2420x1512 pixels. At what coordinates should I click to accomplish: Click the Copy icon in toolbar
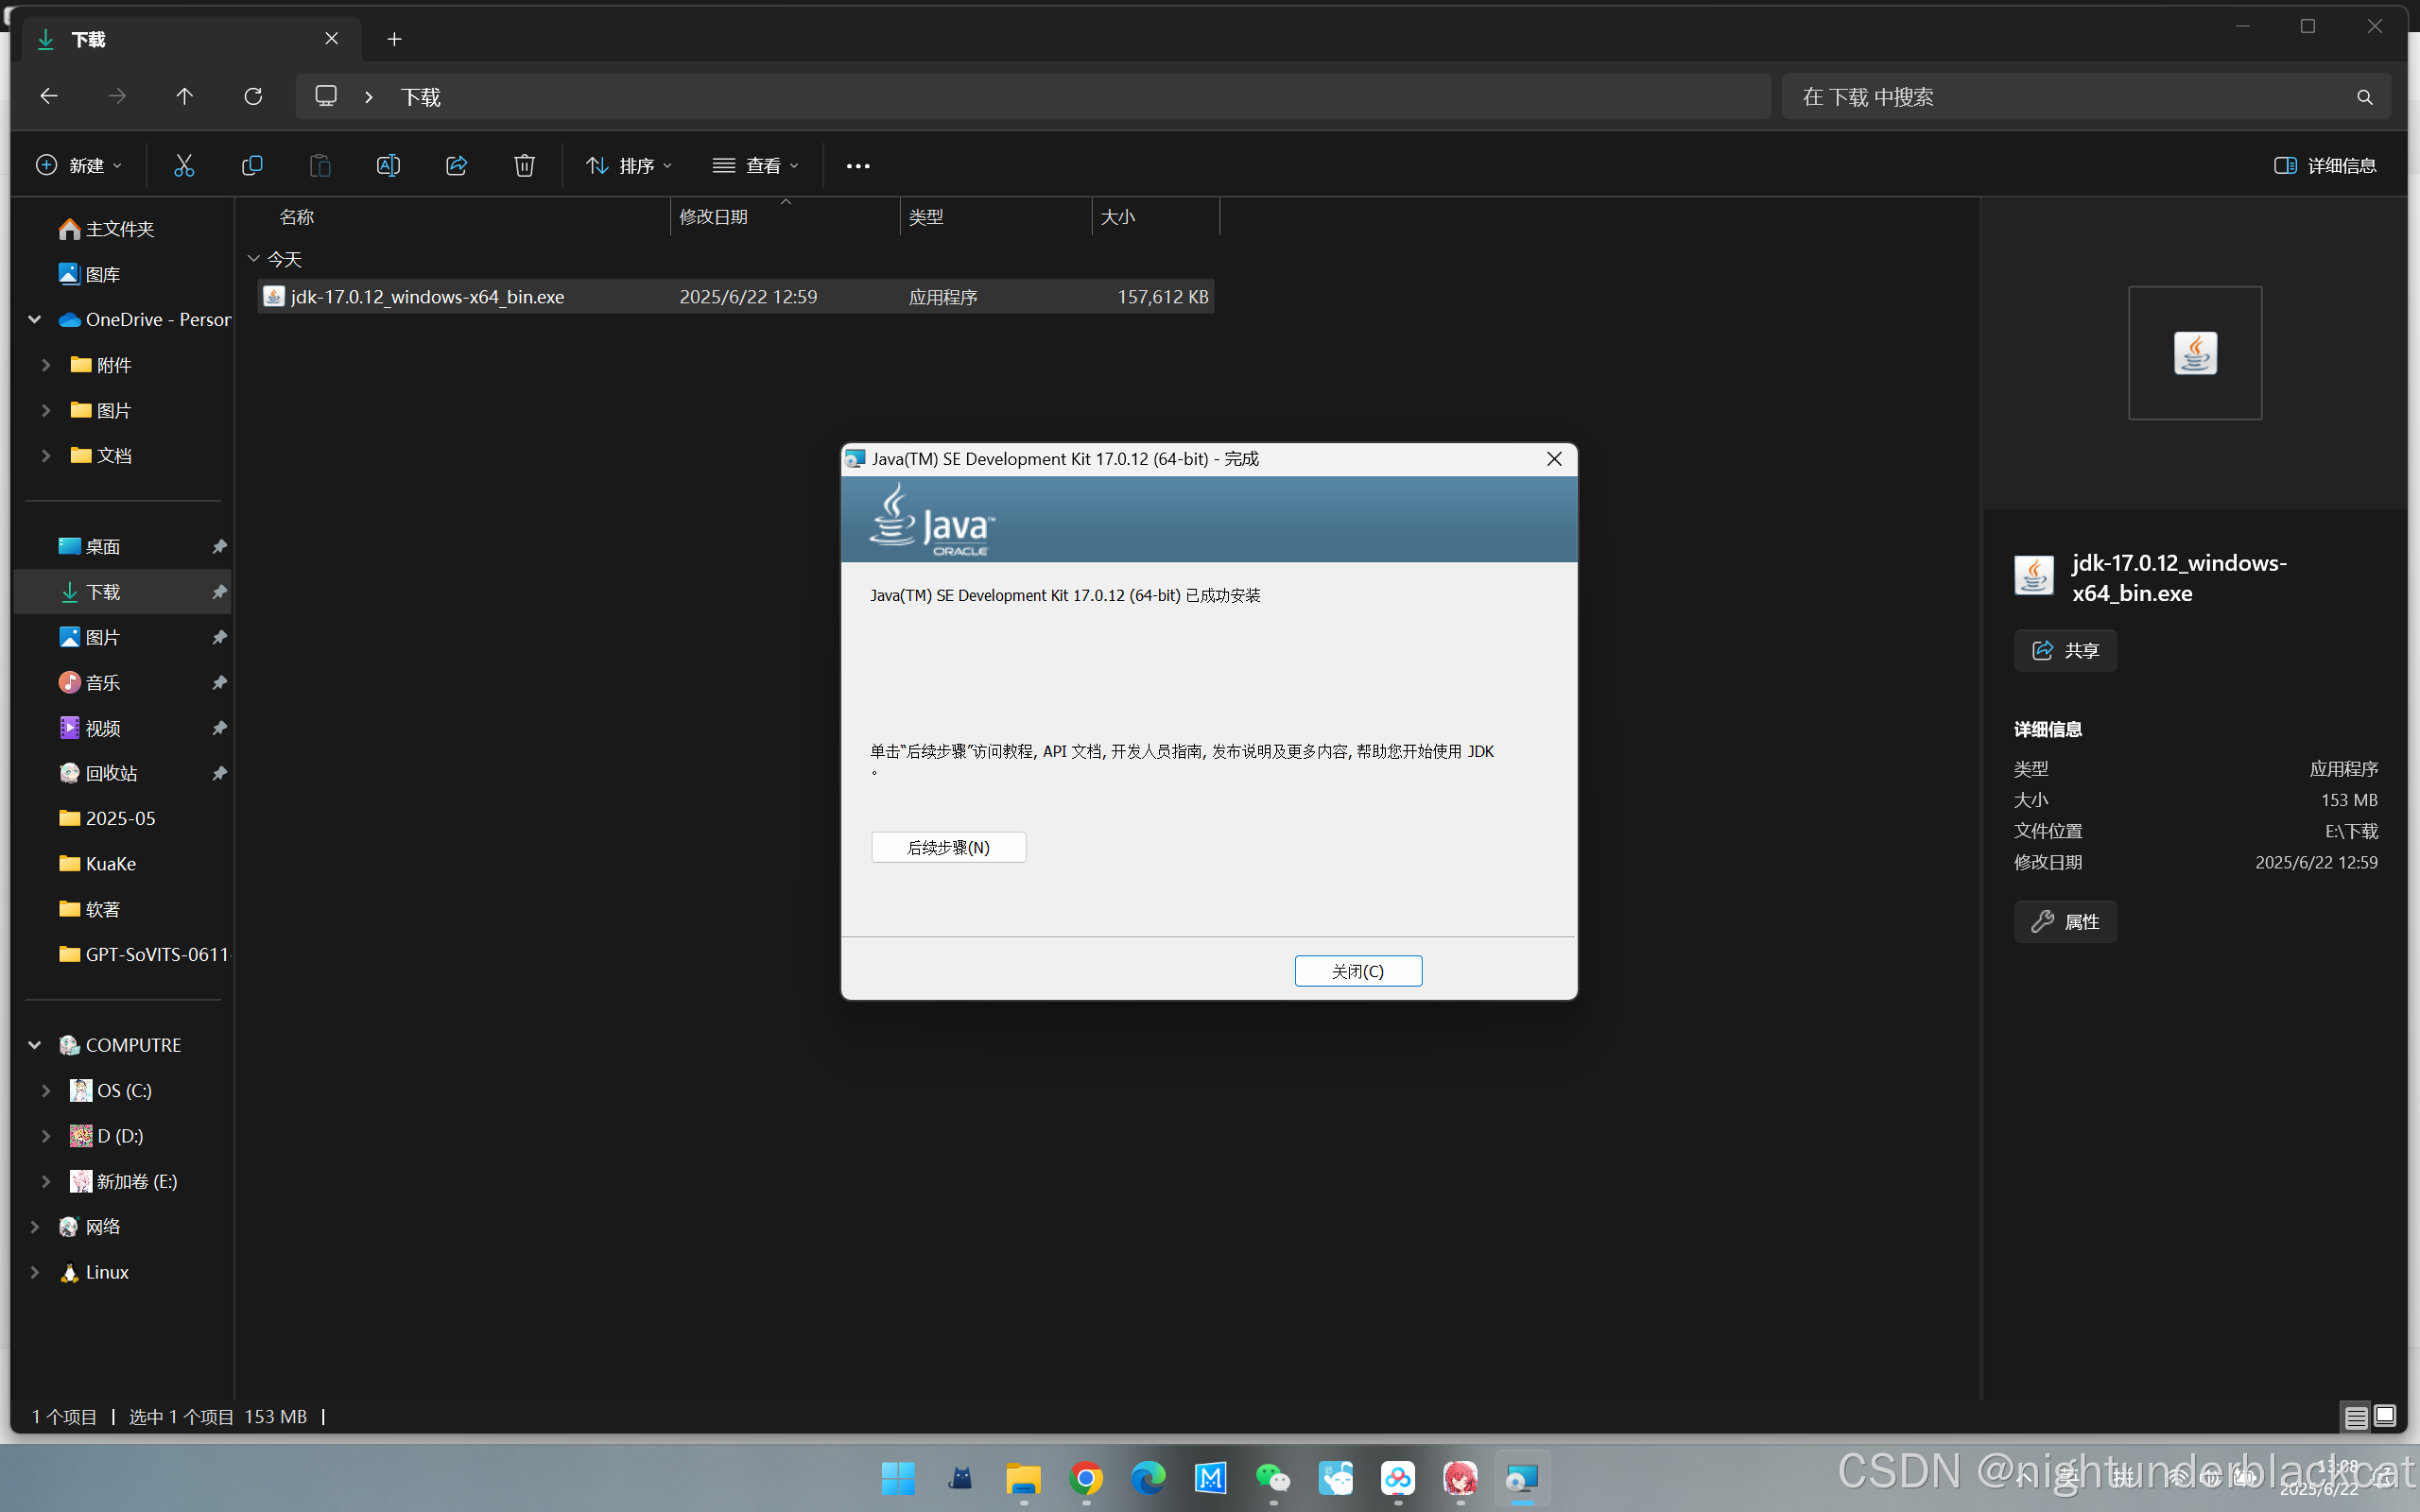coord(252,165)
